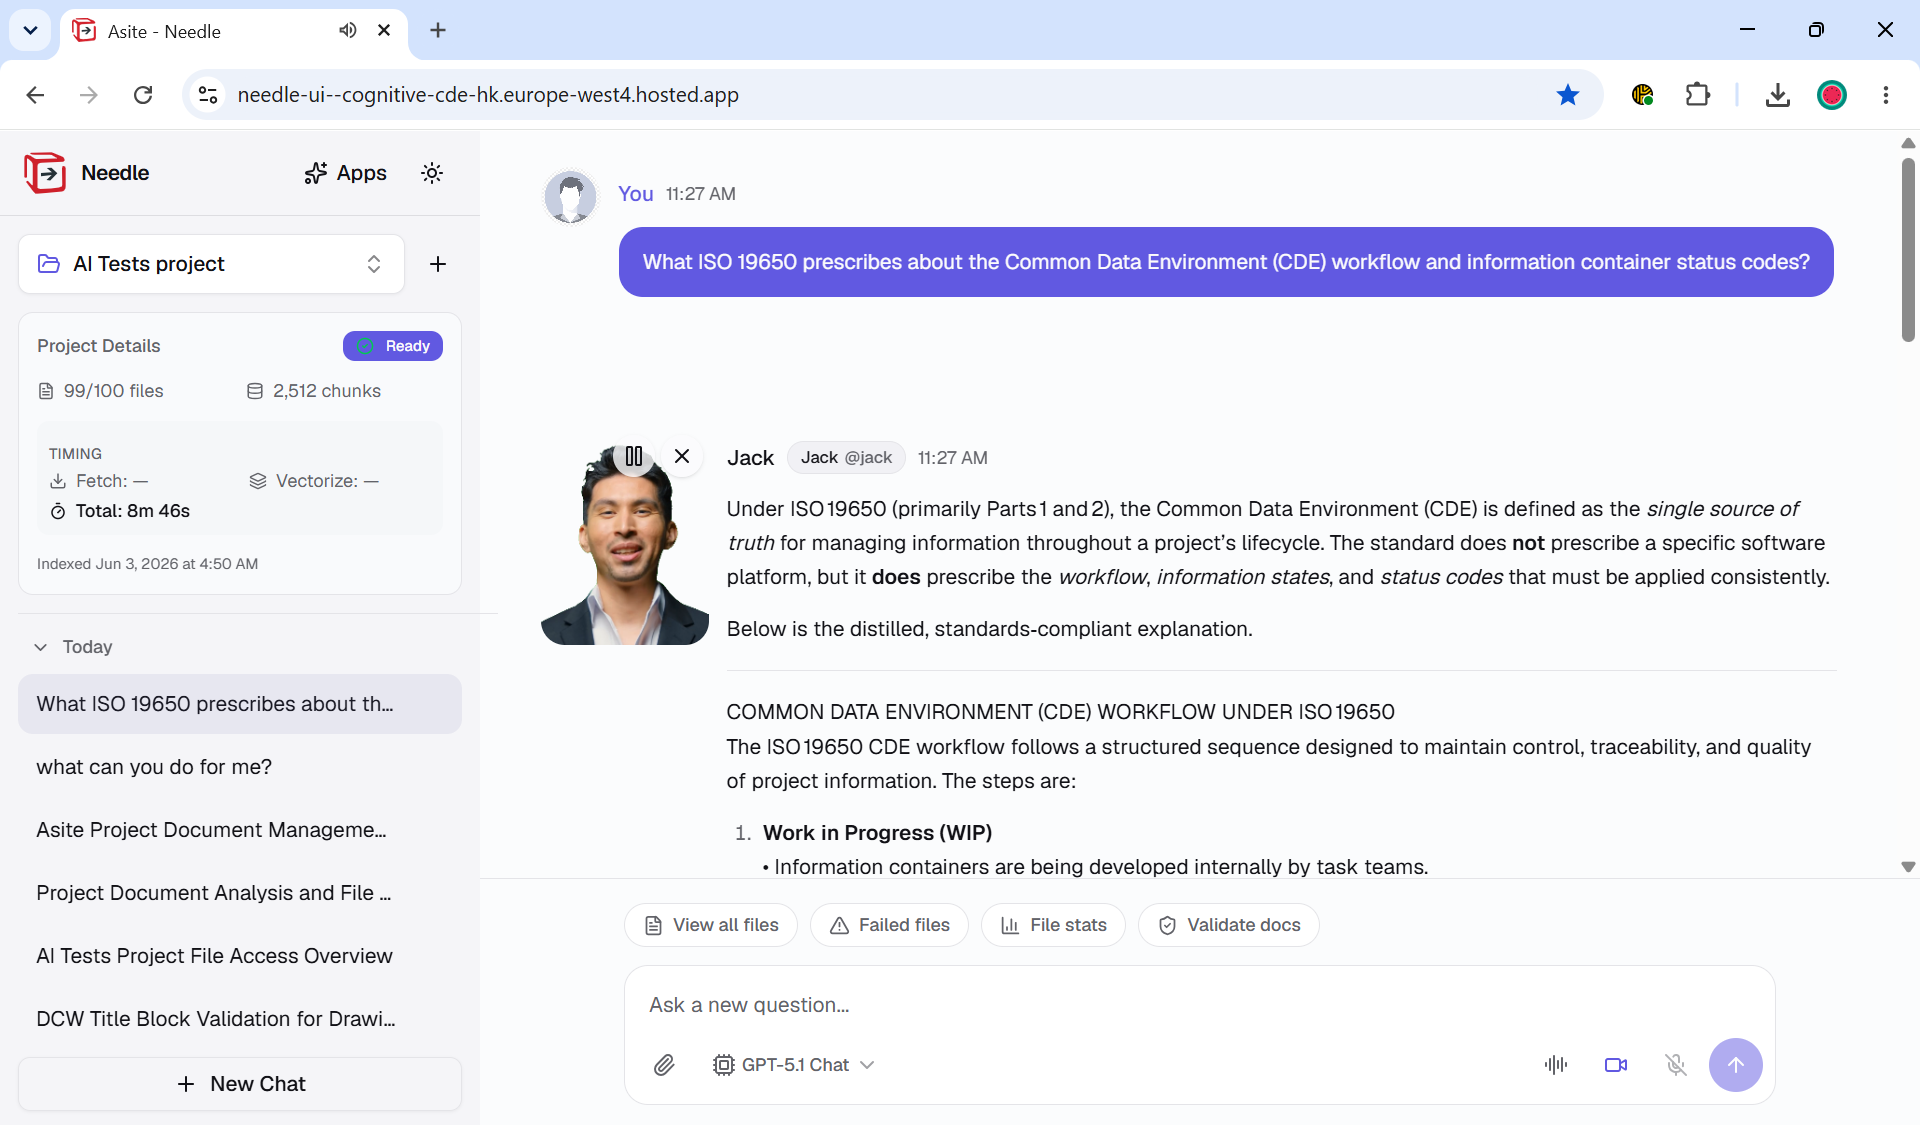Click the chat vertical scrollbar thumb
Screen dimensions: 1920x1125
tap(1908, 250)
